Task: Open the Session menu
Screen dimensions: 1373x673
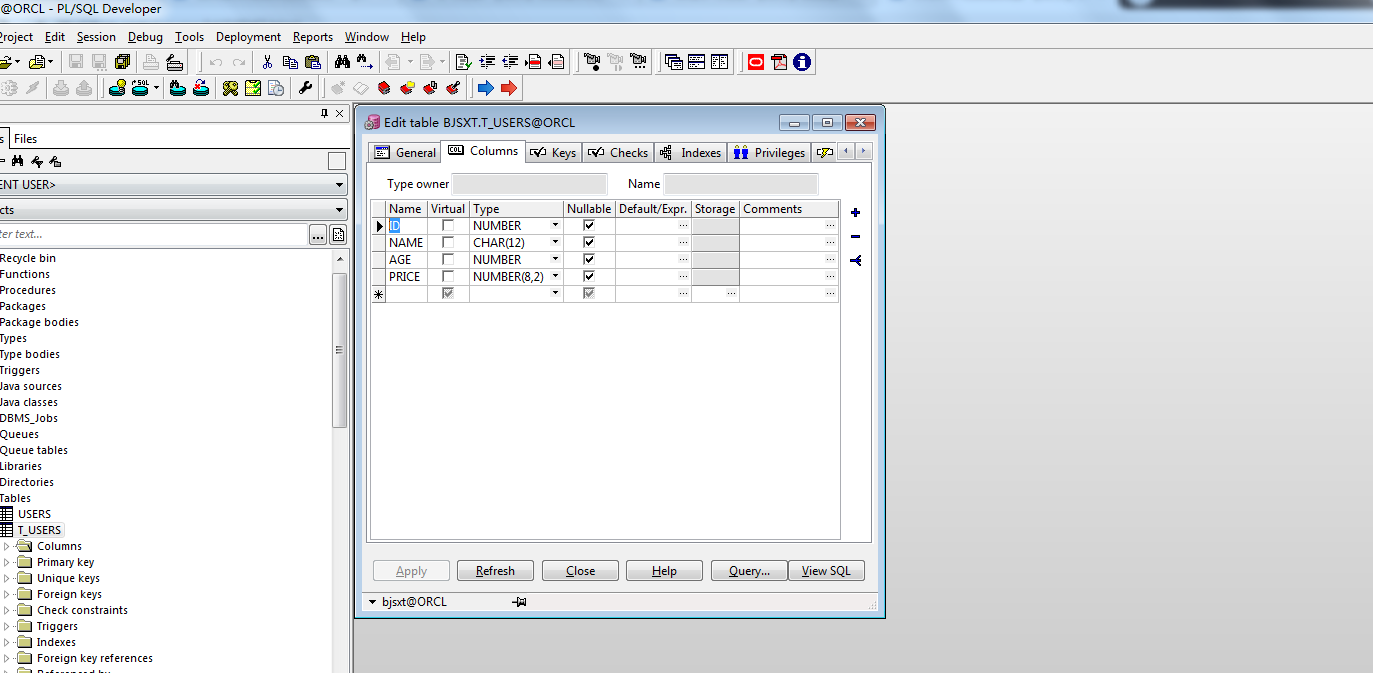Action: (96, 37)
